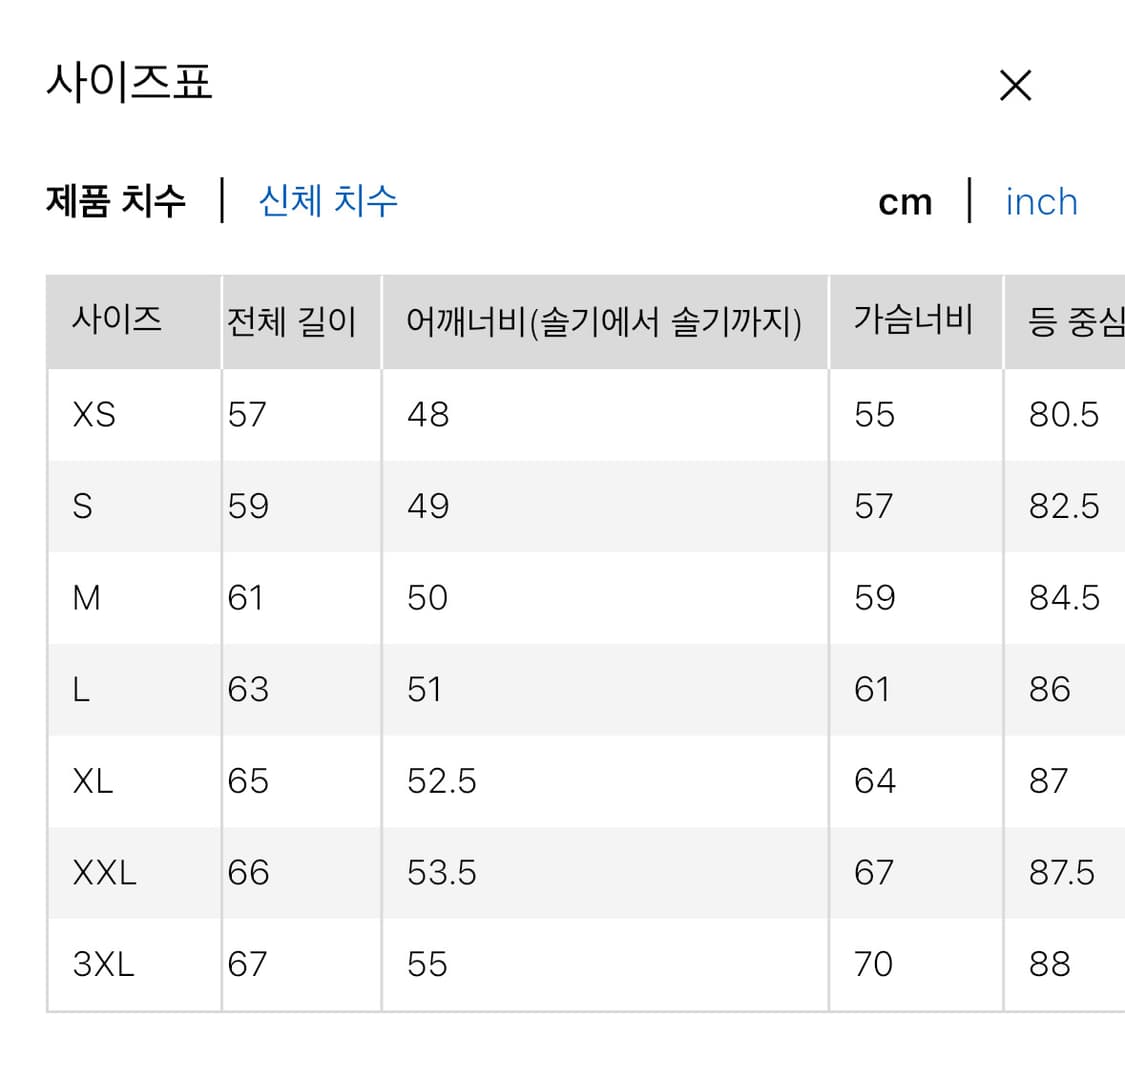Click the shoulder width value 50 for M
The width and height of the screenshot is (1125, 1076).
tap(427, 598)
